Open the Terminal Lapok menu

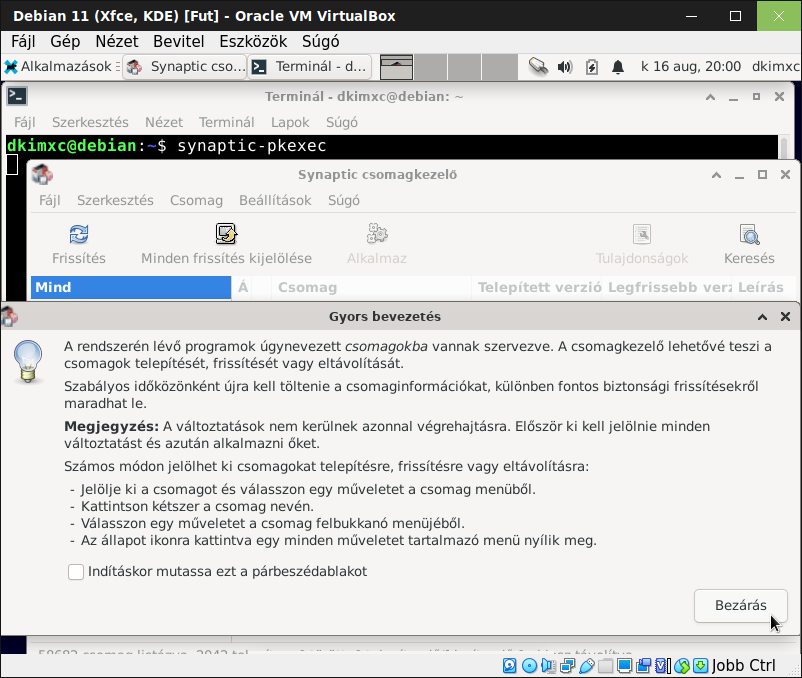(290, 122)
